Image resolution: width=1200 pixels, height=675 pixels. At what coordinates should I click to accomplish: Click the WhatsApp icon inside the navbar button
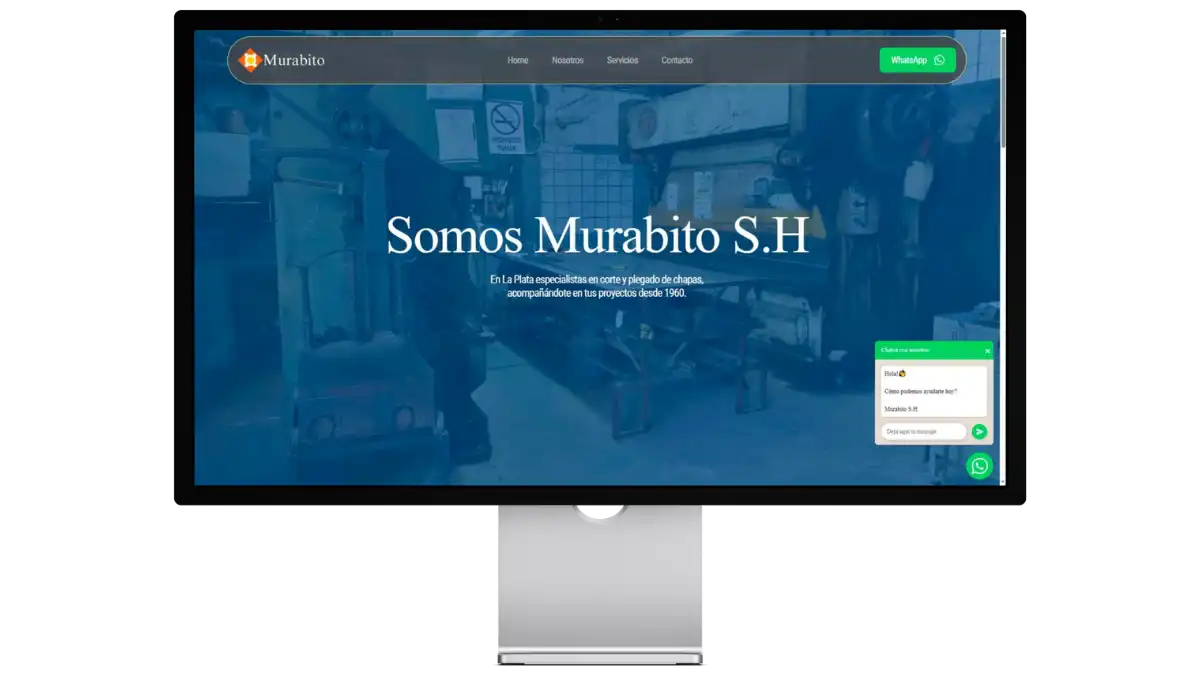pyautogui.click(x=939, y=60)
